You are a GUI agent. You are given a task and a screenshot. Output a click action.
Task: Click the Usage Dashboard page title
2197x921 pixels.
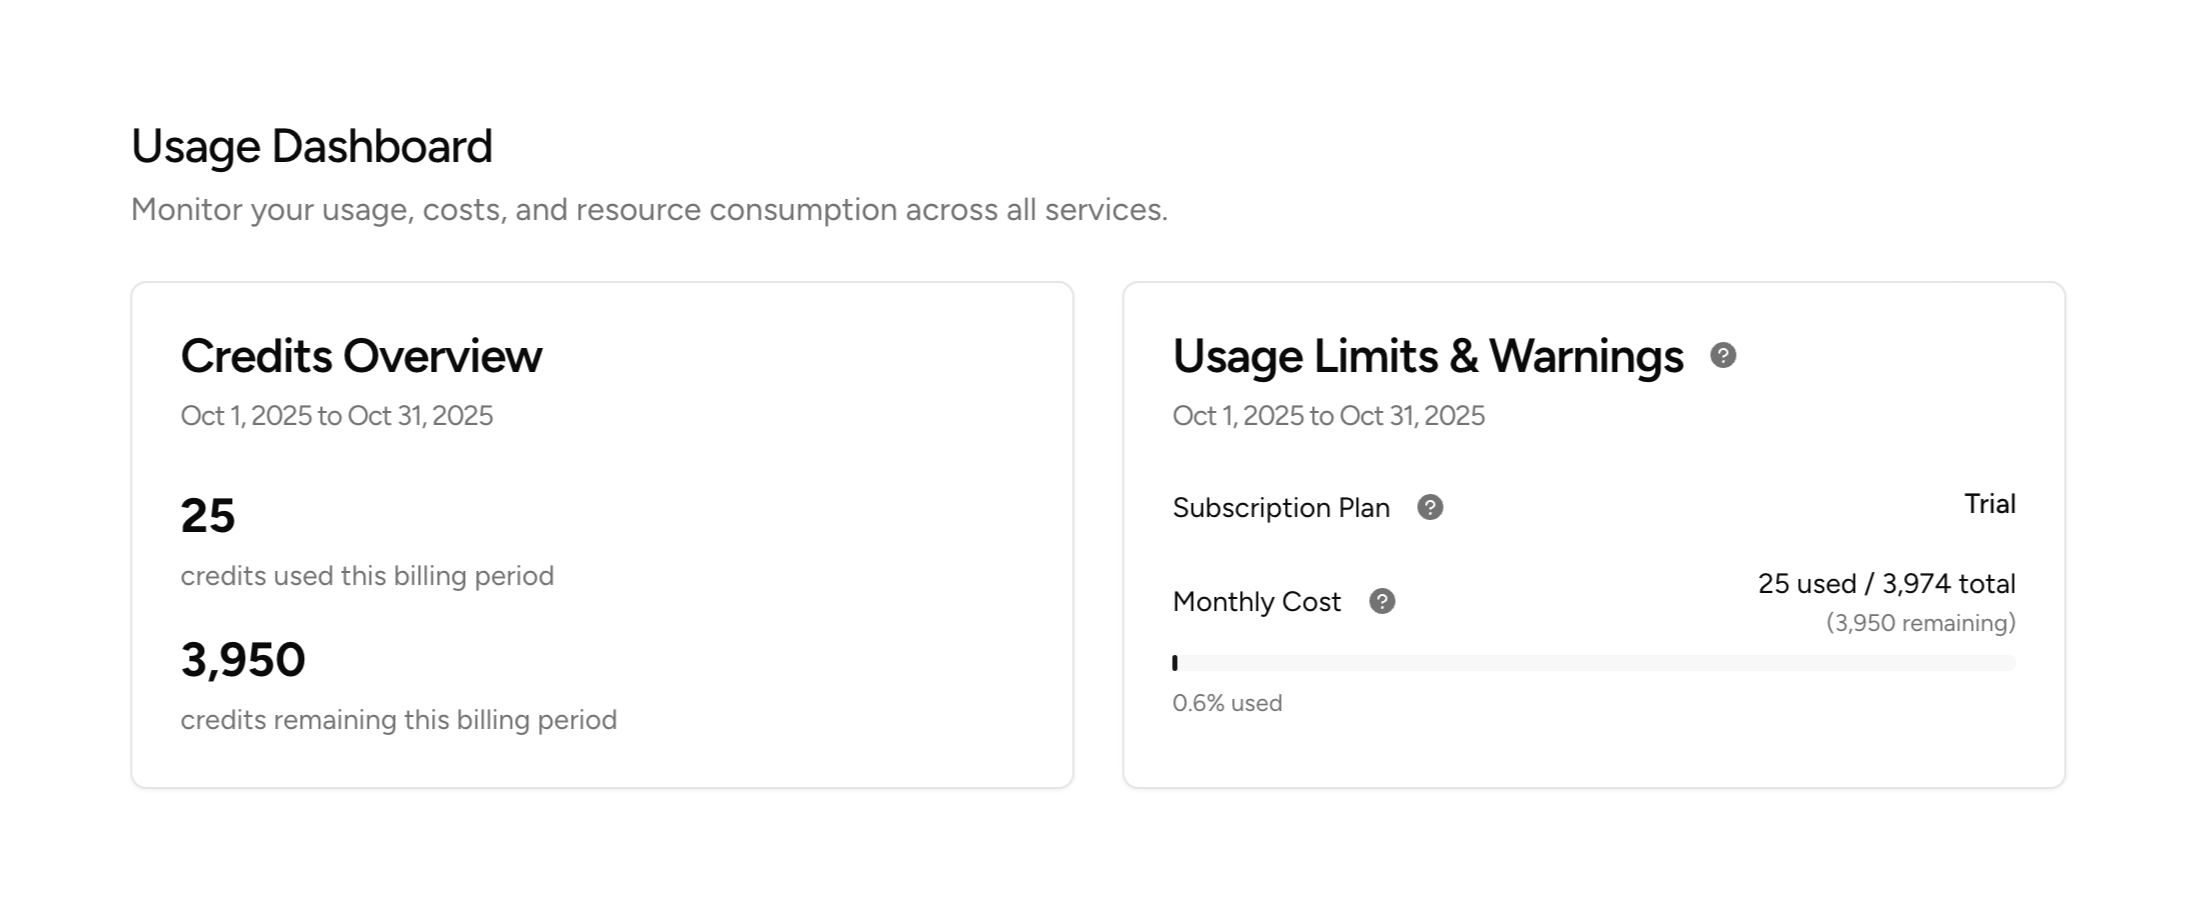tap(311, 146)
